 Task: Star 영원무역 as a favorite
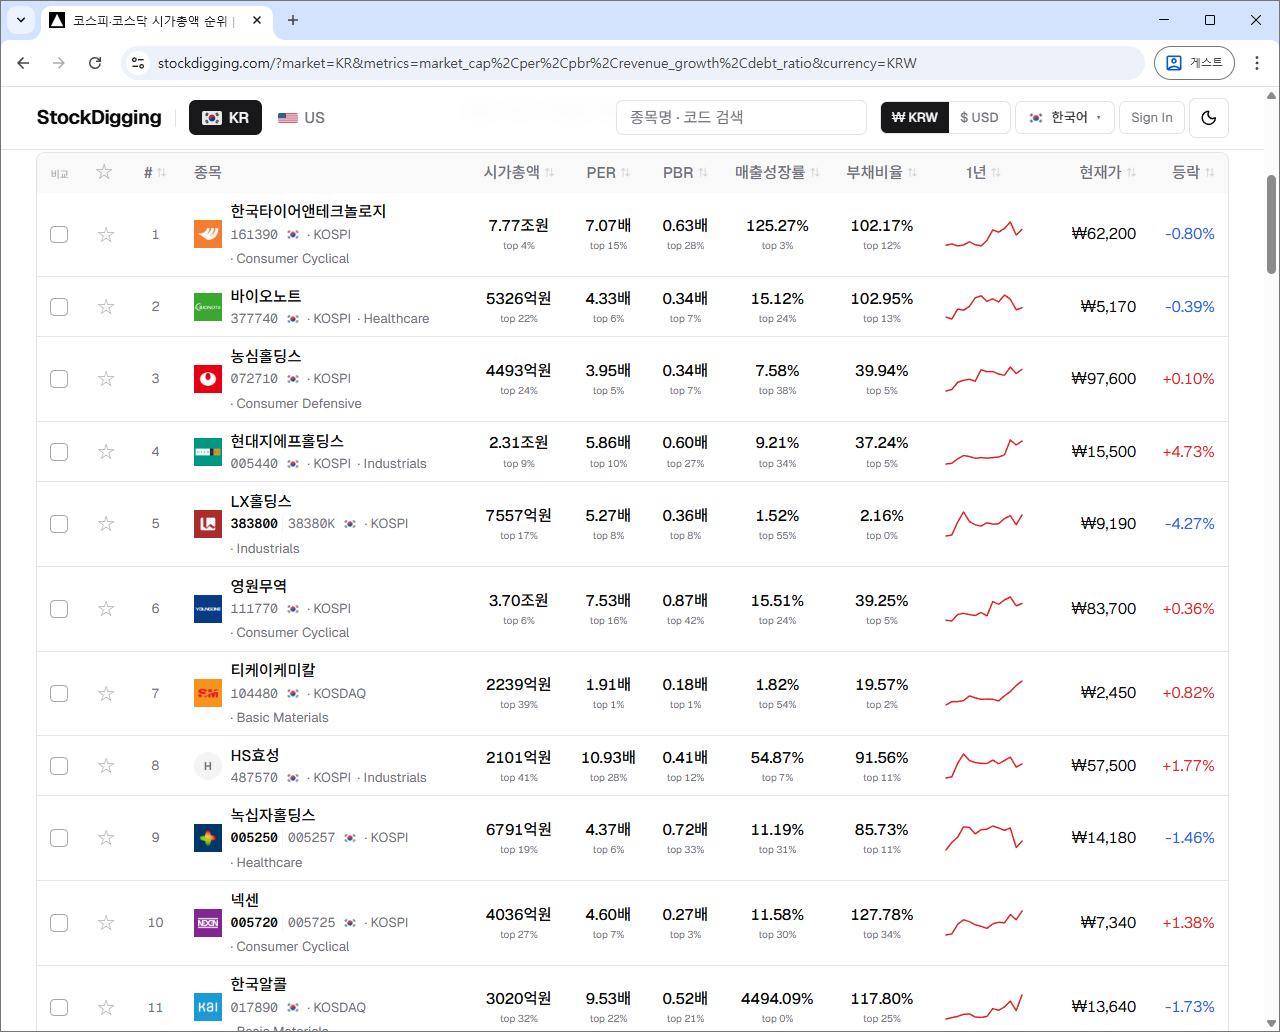point(106,609)
